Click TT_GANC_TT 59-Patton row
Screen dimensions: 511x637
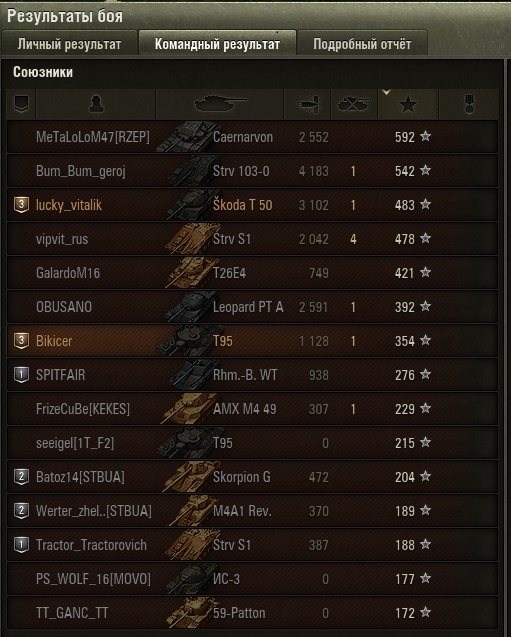point(252,613)
